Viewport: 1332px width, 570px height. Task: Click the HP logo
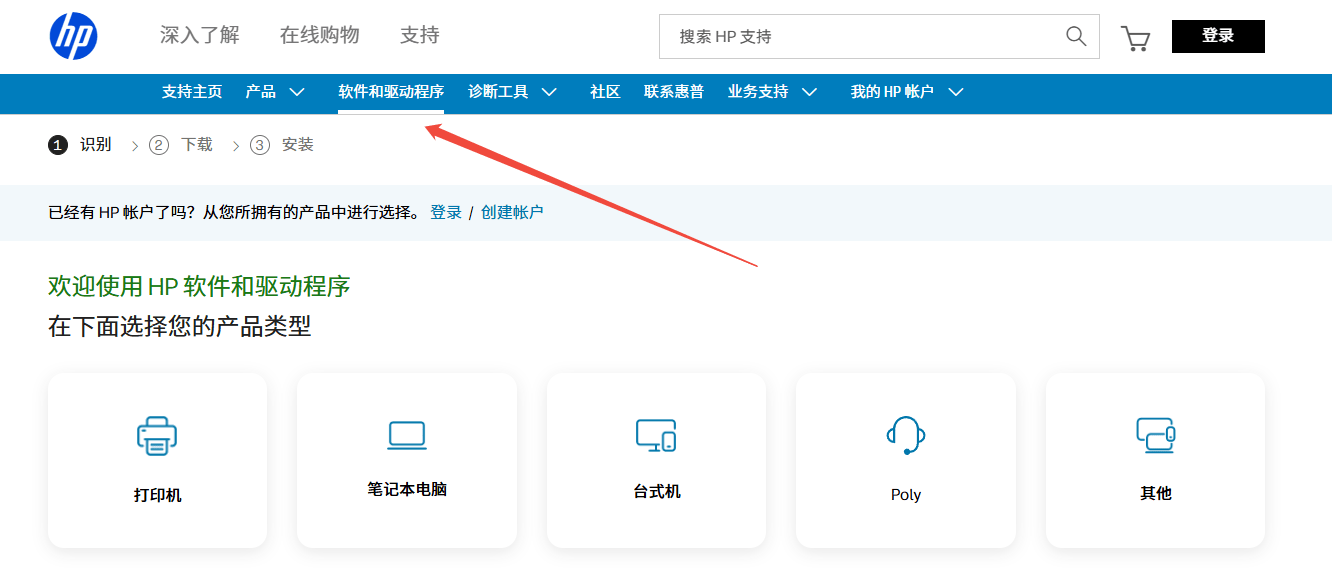click(x=73, y=37)
